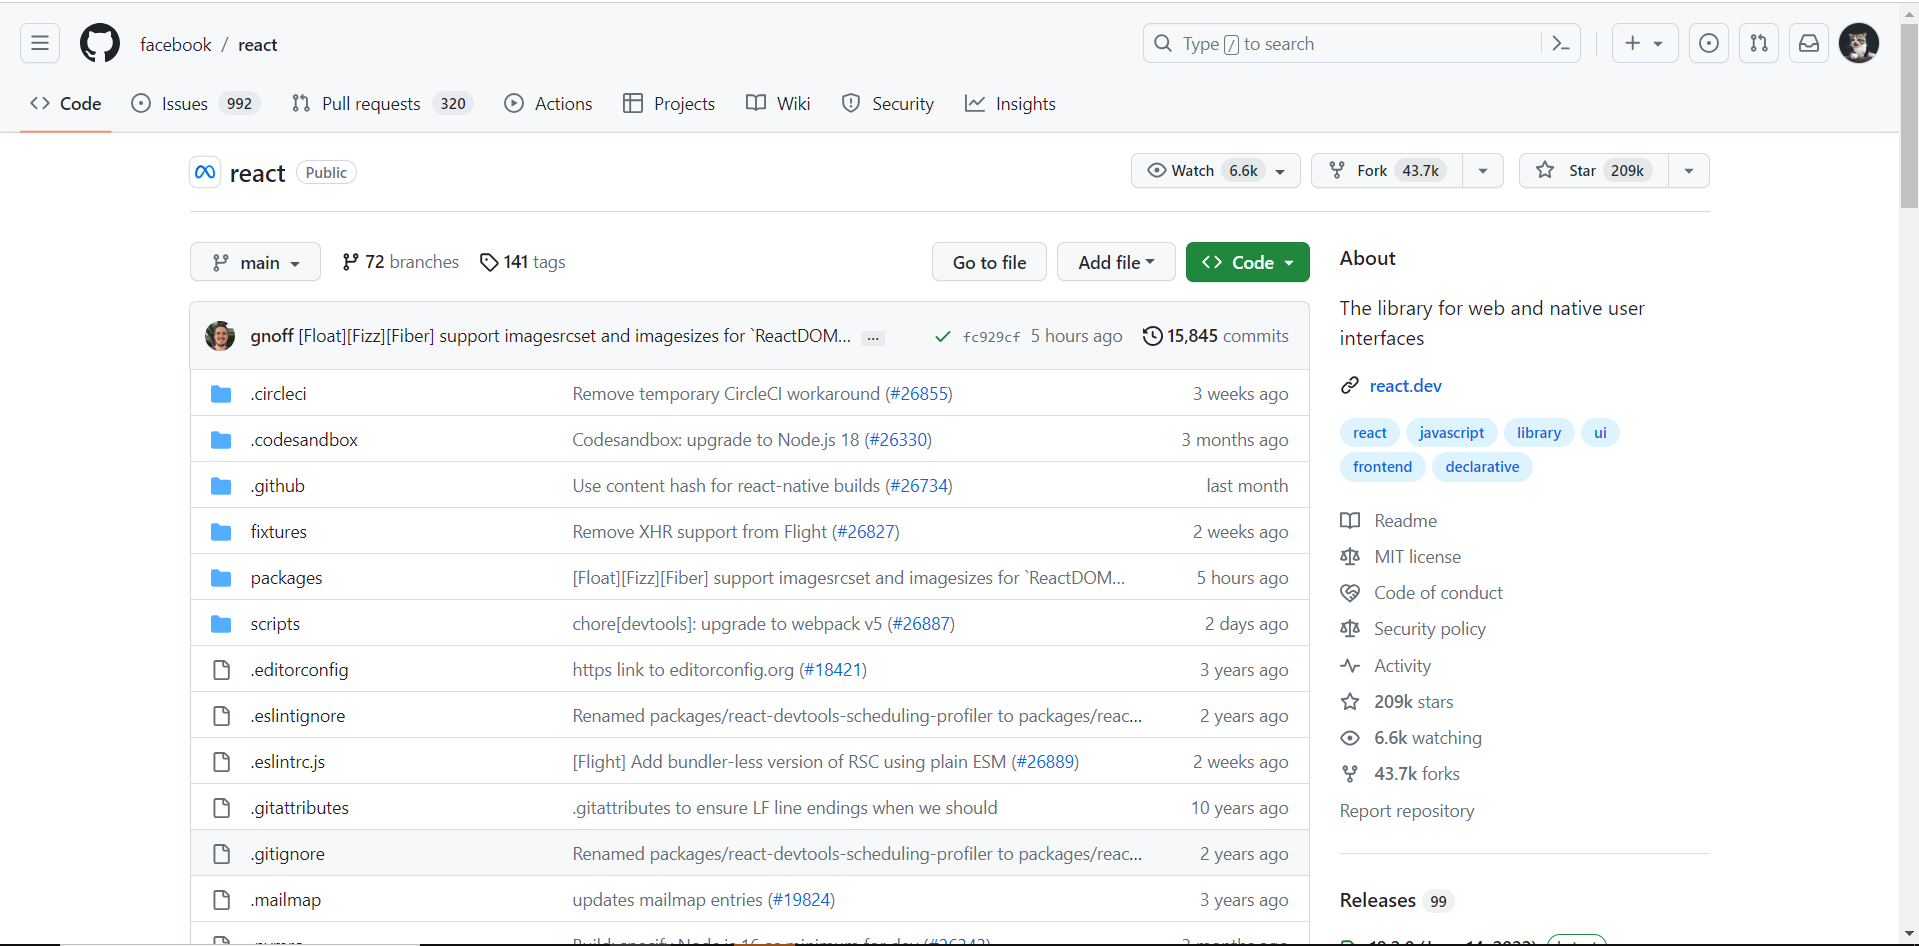Click the green checkmark commit status icon
1919x946 pixels.
[x=942, y=337]
